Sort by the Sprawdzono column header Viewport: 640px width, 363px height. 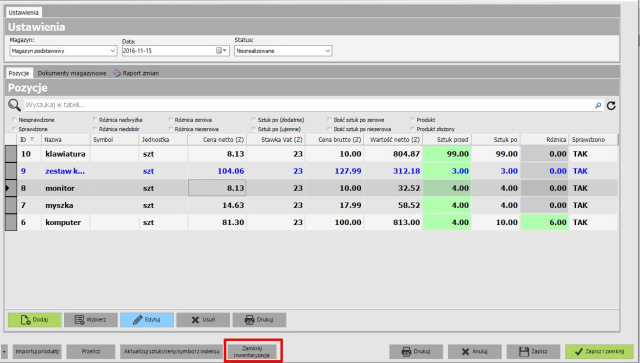[593, 140]
